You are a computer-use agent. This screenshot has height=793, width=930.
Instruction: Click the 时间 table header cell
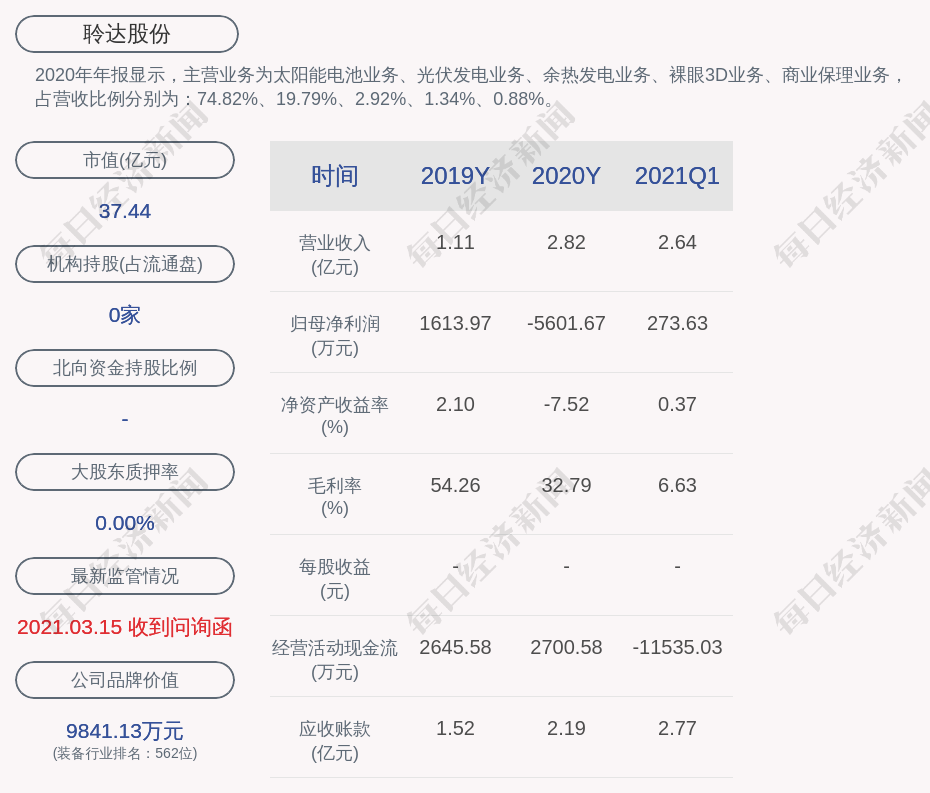click(x=335, y=176)
